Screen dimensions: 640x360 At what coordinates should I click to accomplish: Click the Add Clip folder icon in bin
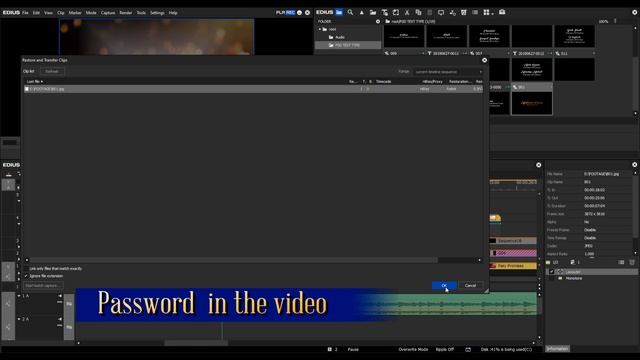373,13
